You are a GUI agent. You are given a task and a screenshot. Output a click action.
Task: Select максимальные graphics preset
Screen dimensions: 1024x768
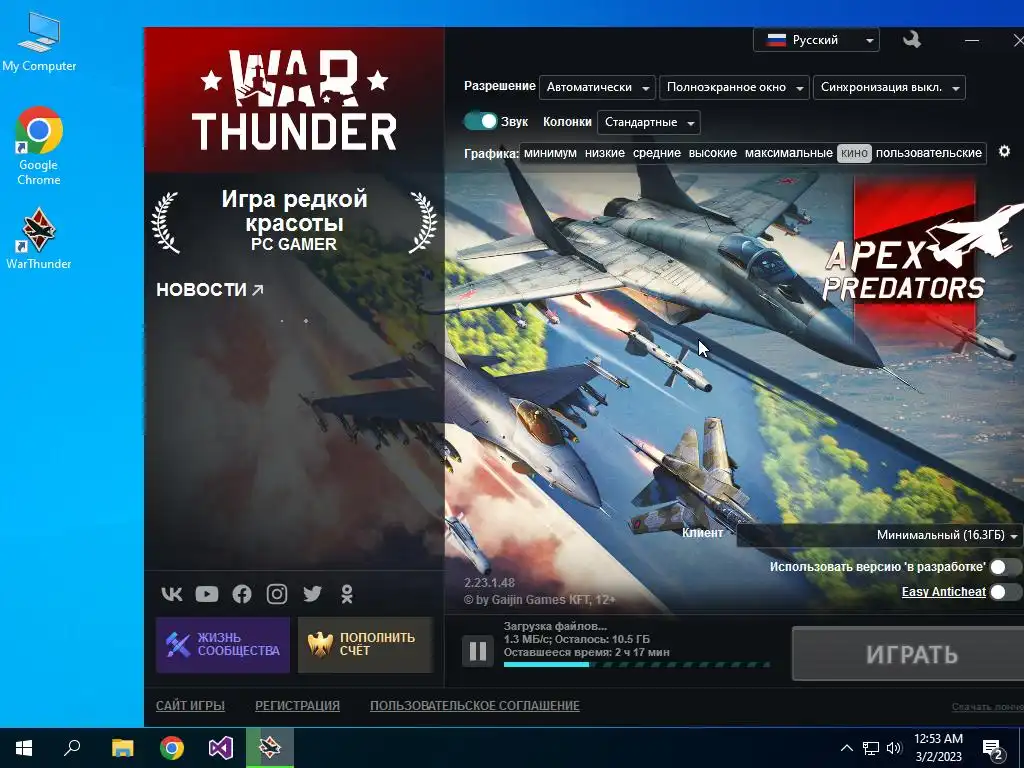point(788,153)
